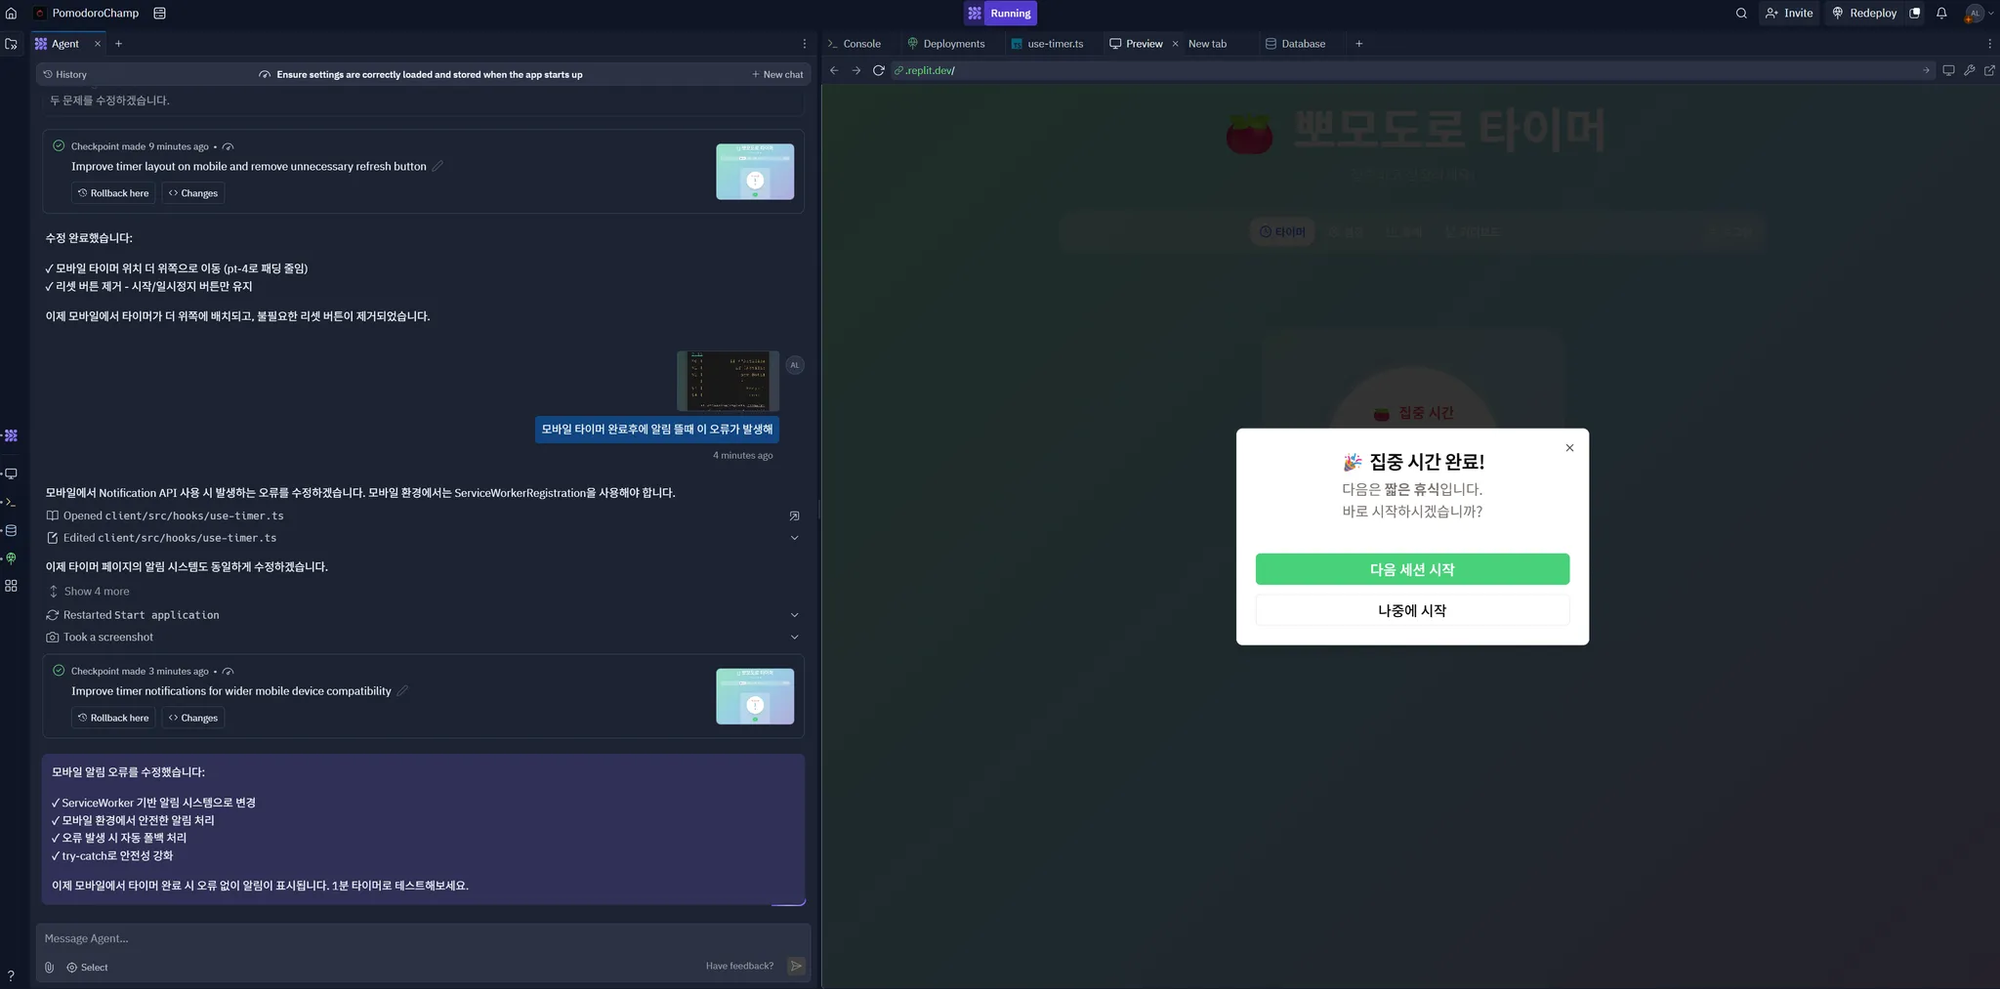Expand the Edited use-timer.ts entry
Viewport: 2000px width, 989px height.
[x=794, y=538]
